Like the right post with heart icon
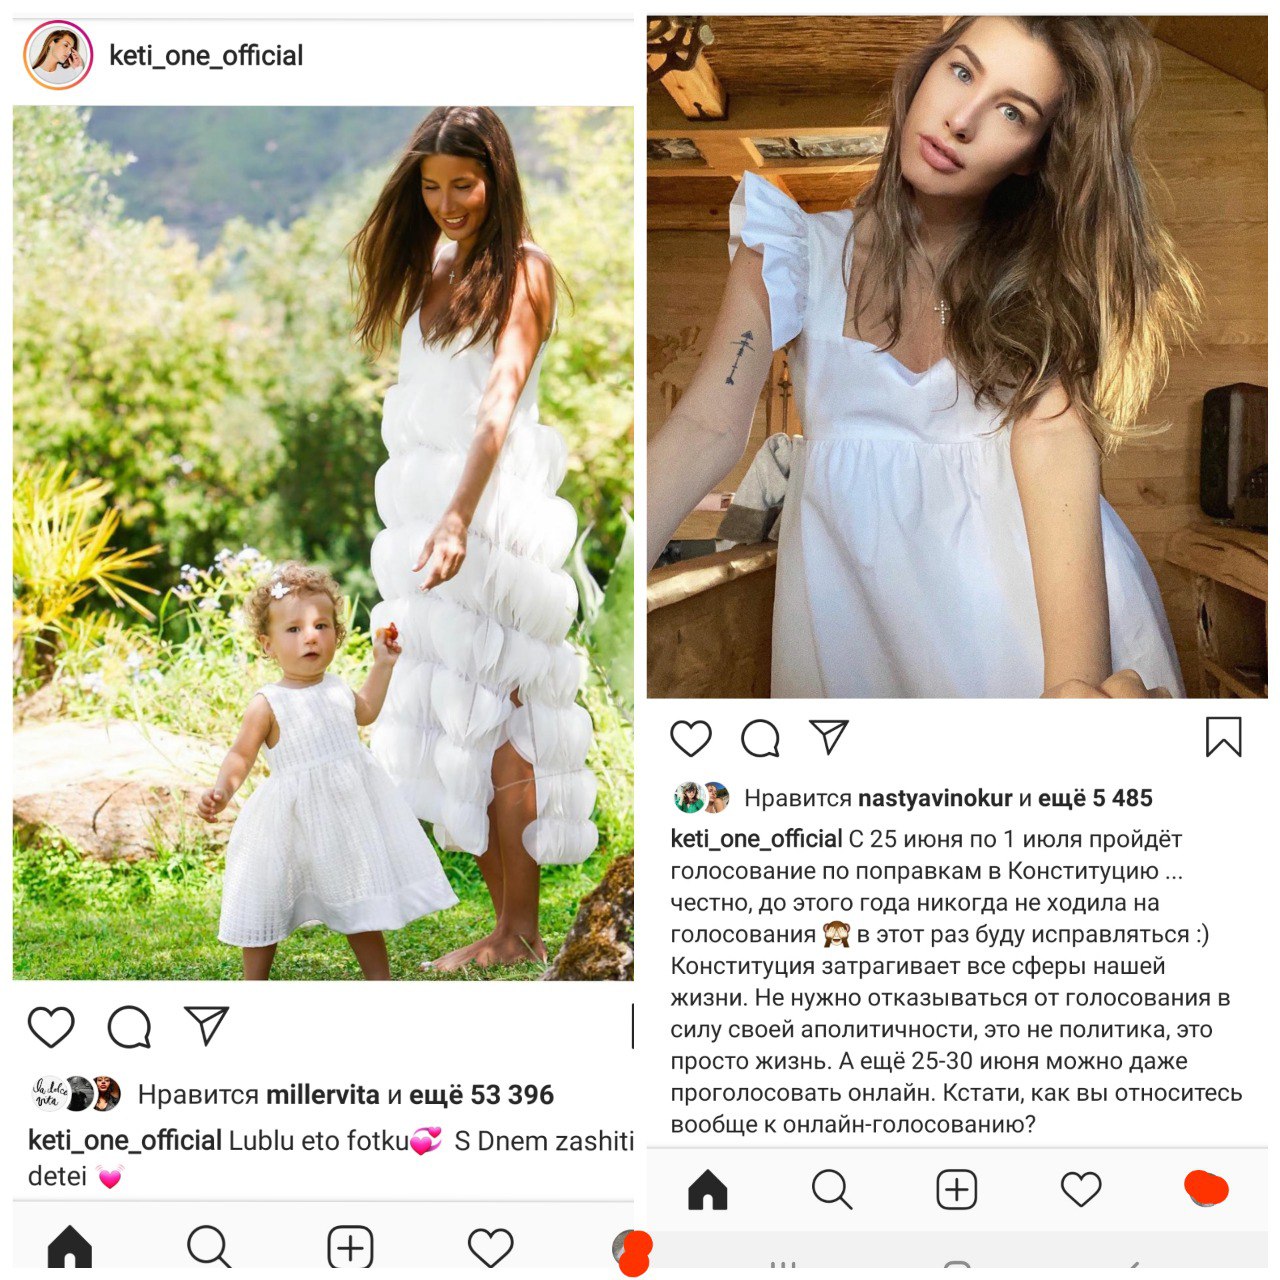This screenshot has width=1280, height=1280. (x=691, y=739)
